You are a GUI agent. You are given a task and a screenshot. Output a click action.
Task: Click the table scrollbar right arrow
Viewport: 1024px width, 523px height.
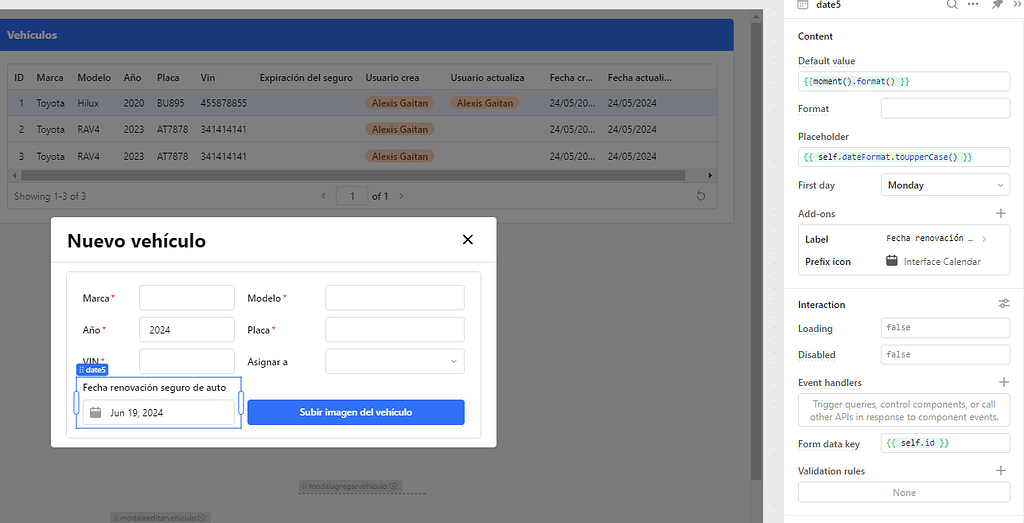point(711,176)
